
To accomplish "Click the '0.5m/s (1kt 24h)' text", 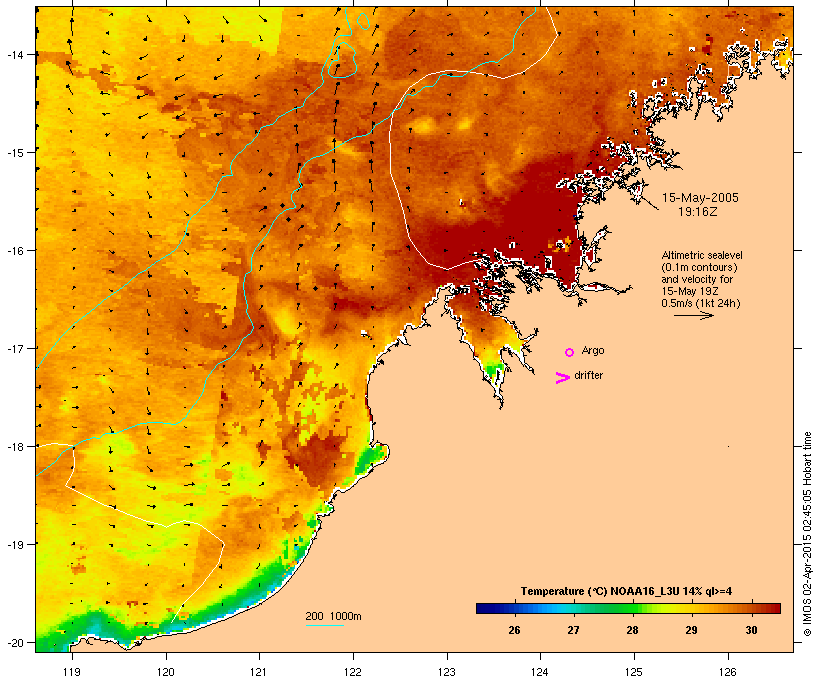I will [x=701, y=303].
